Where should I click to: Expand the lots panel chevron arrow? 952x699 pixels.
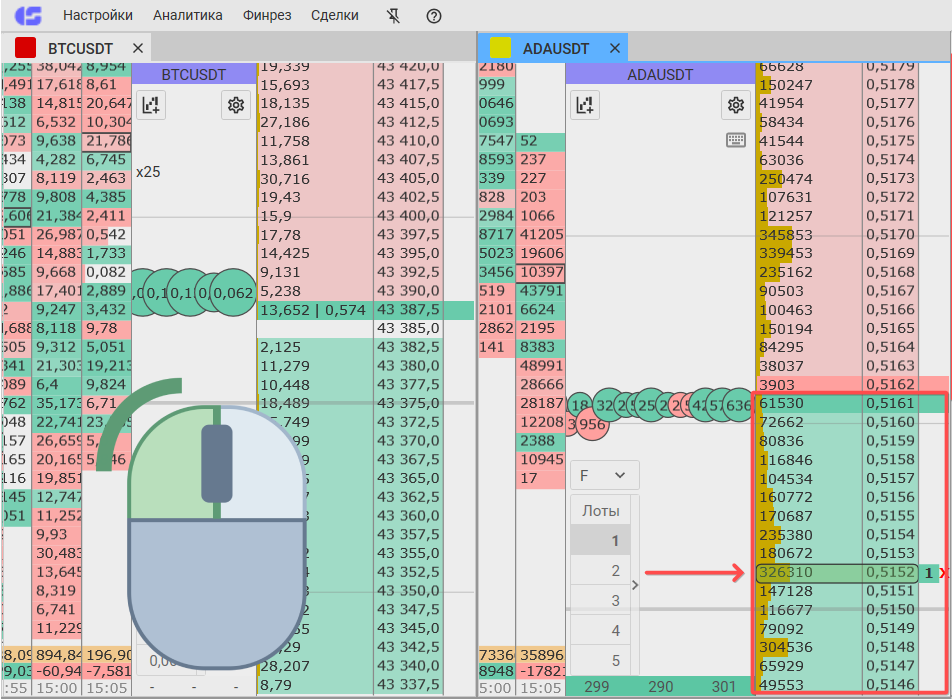[635, 585]
